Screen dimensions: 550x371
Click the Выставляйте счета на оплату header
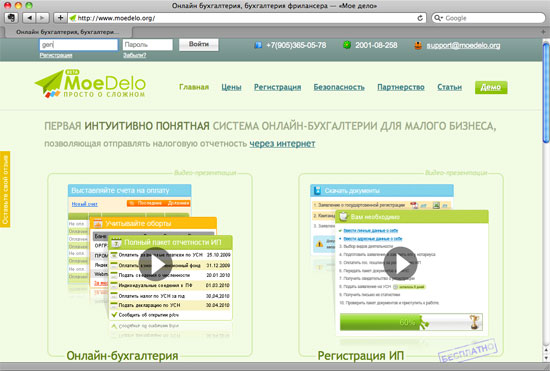(129, 190)
